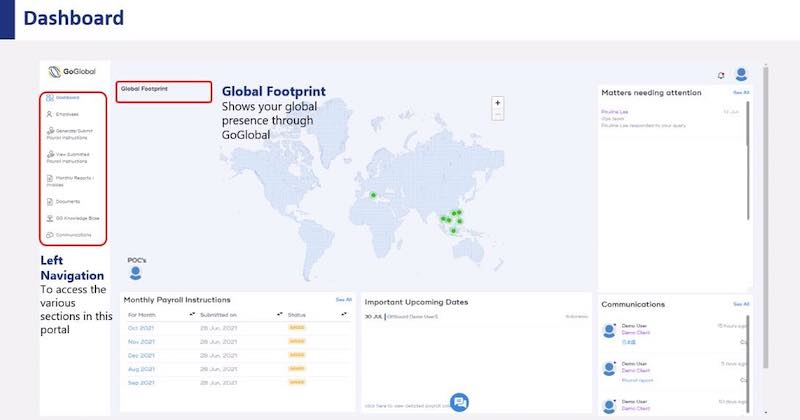Image resolution: width=800 pixels, height=420 pixels.
Task: See All monthly payroll instructions
Action: (343, 300)
